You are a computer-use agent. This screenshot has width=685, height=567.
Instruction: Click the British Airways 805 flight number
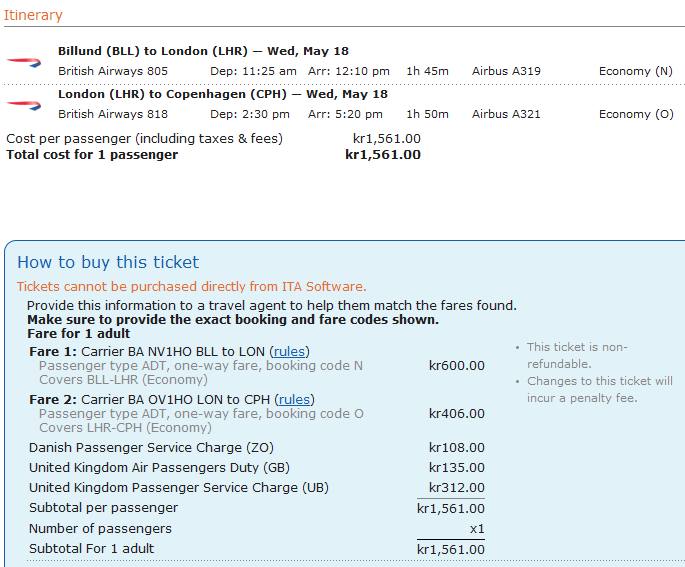pos(113,71)
